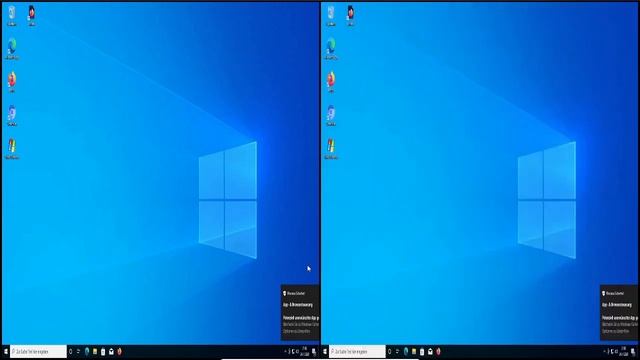
Task: Open Cortana circle on right taskbar
Action: (389, 351)
